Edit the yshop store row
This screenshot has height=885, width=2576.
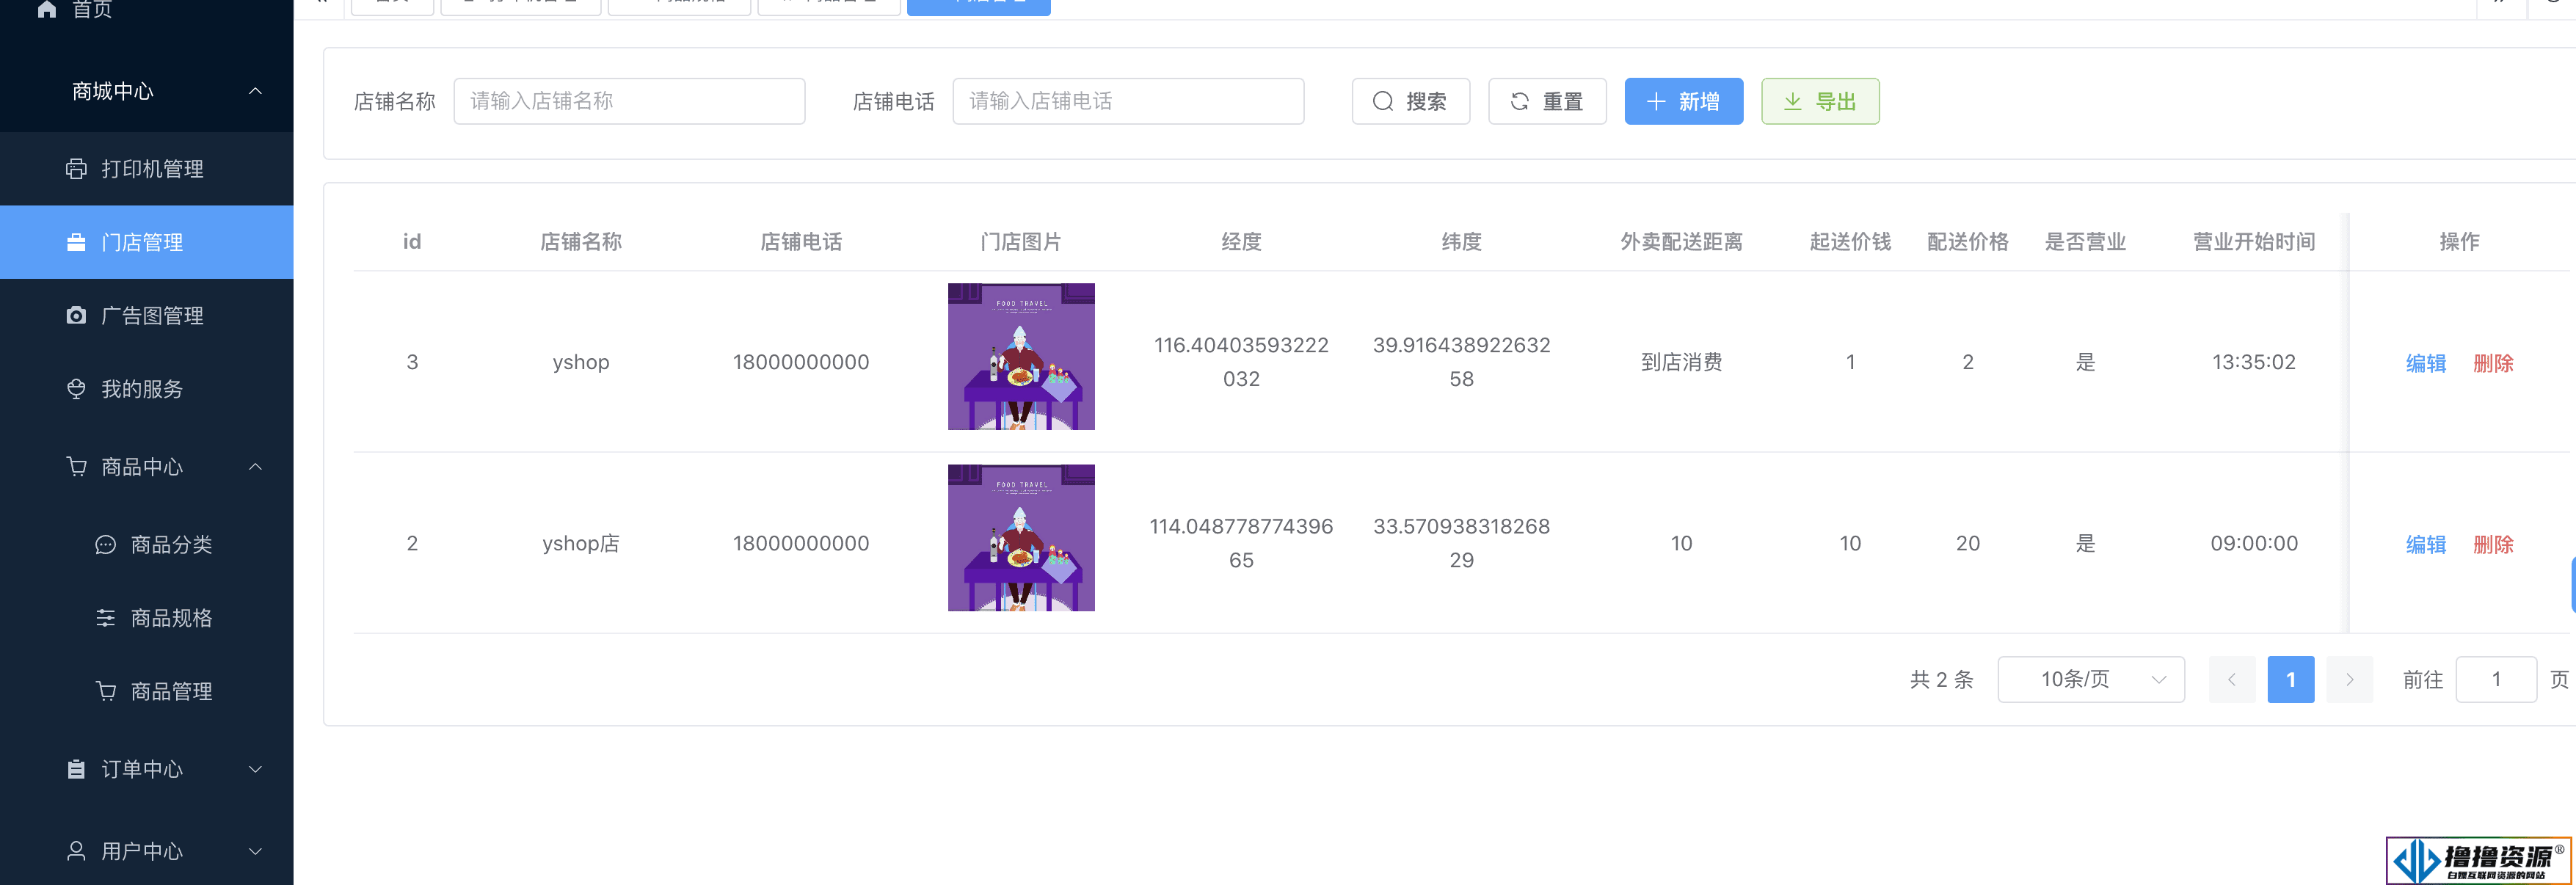2425,363
